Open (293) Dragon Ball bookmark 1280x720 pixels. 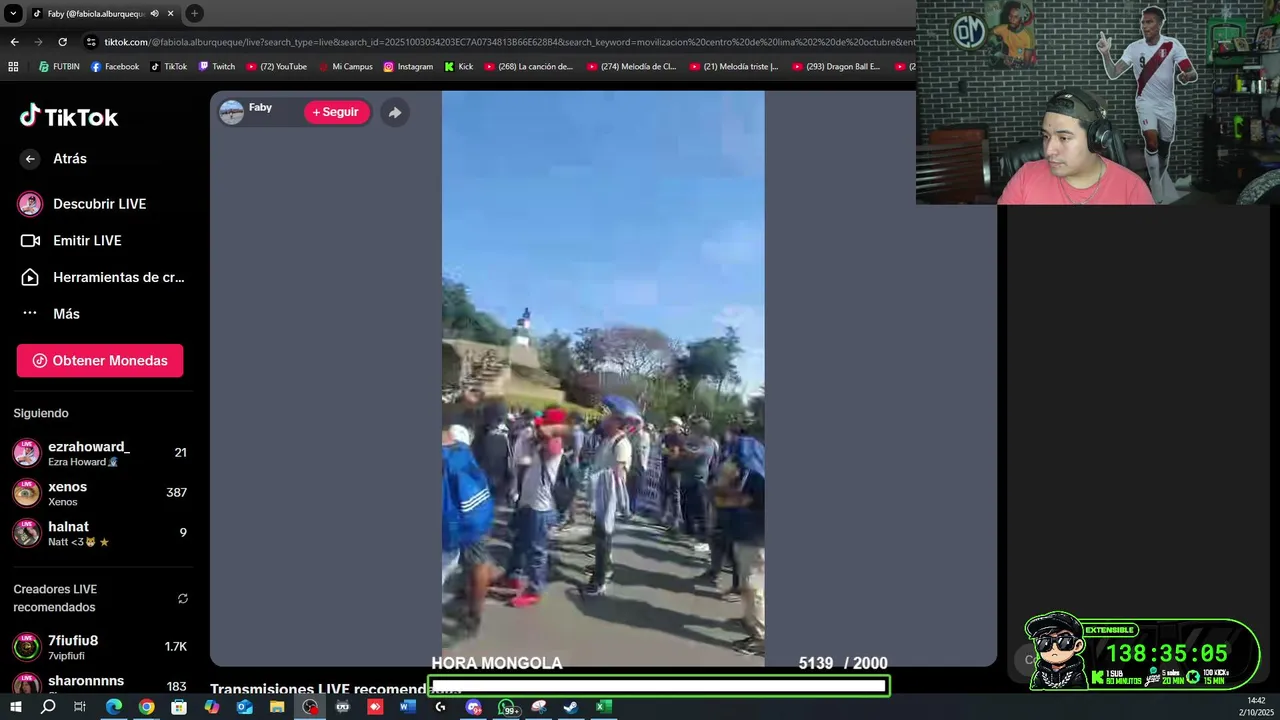(x=837, y=67)
